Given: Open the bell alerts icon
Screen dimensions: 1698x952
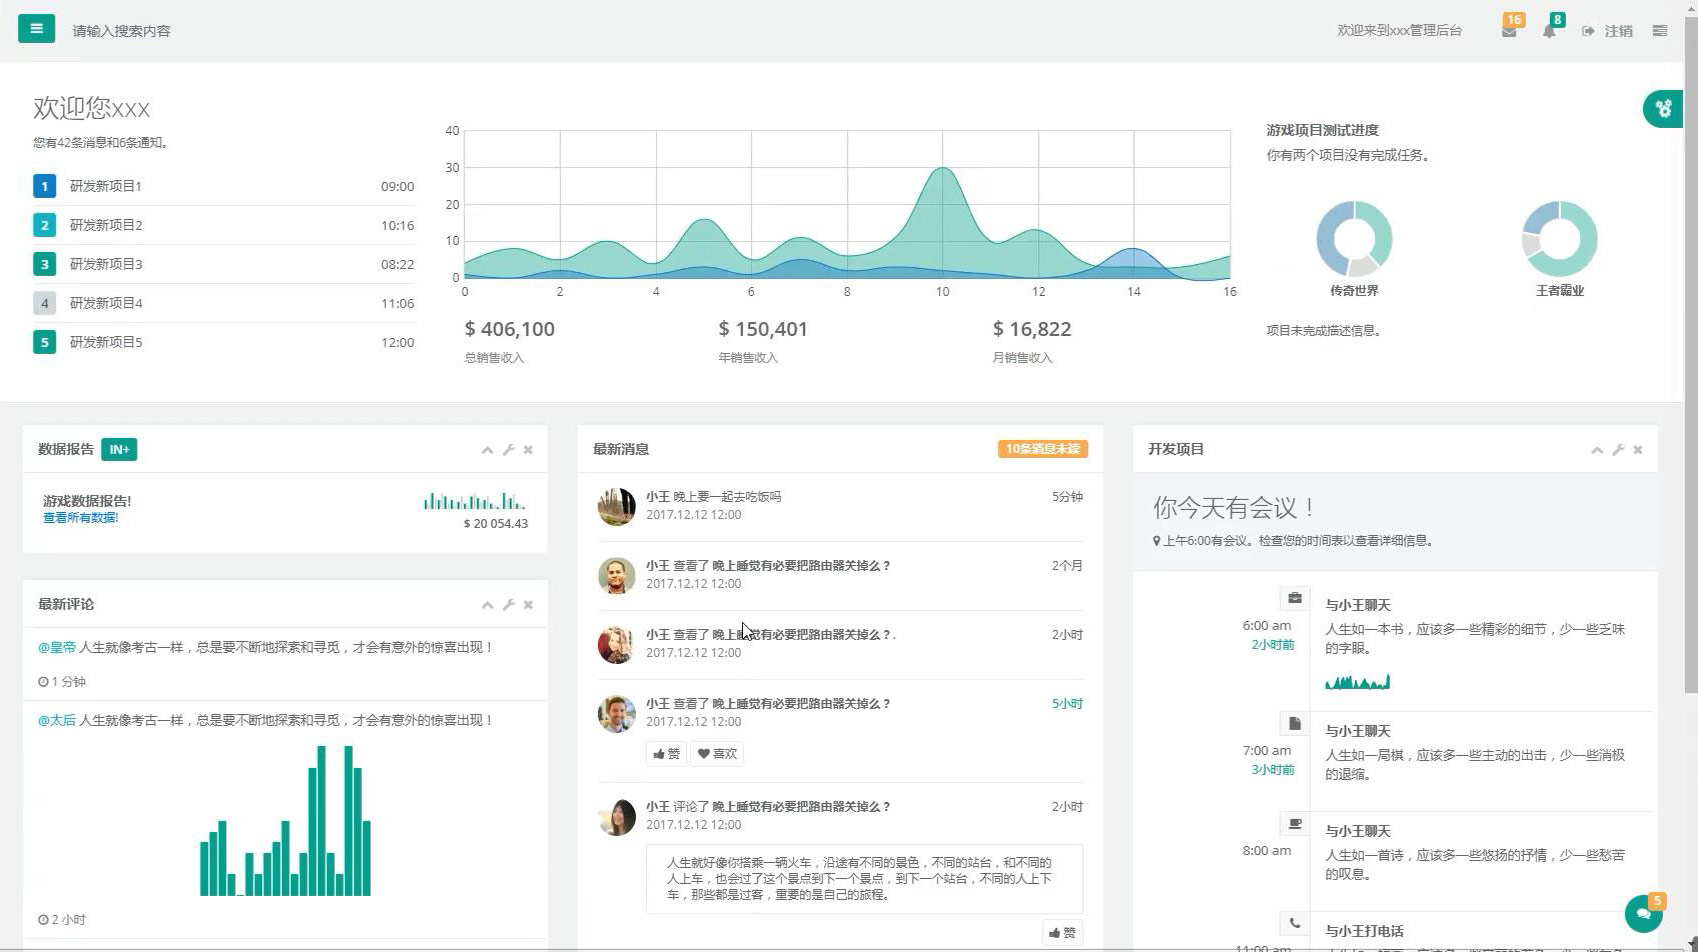Looking at the screenshot, I should (x=1548, y=31).
